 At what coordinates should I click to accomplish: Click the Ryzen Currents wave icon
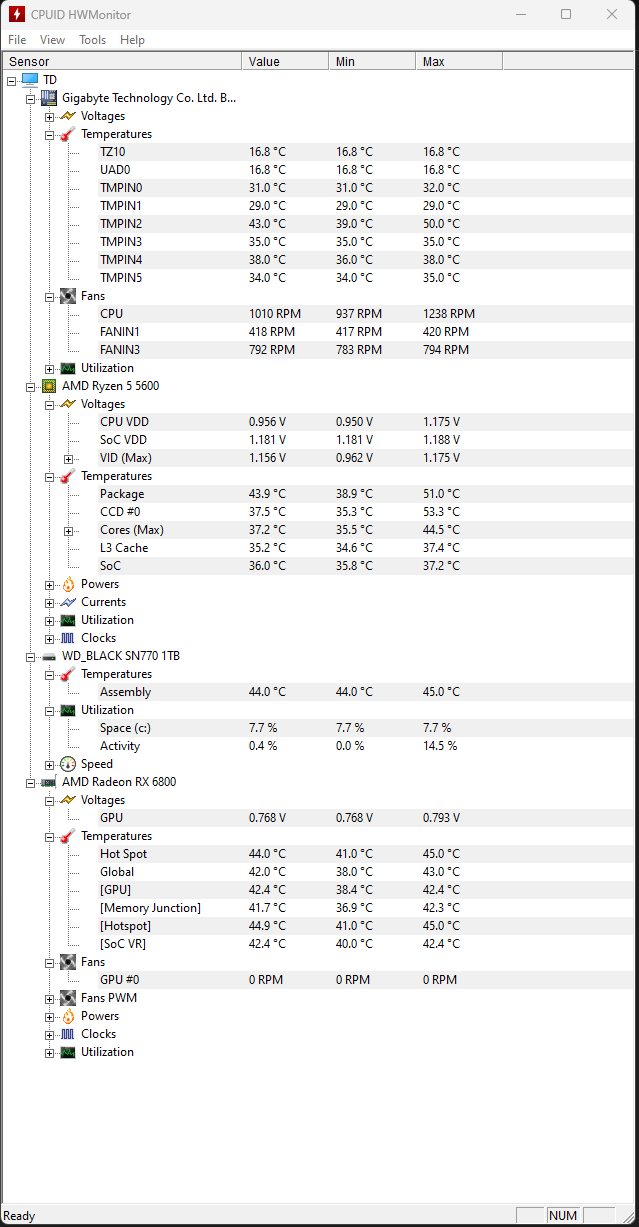67,602
